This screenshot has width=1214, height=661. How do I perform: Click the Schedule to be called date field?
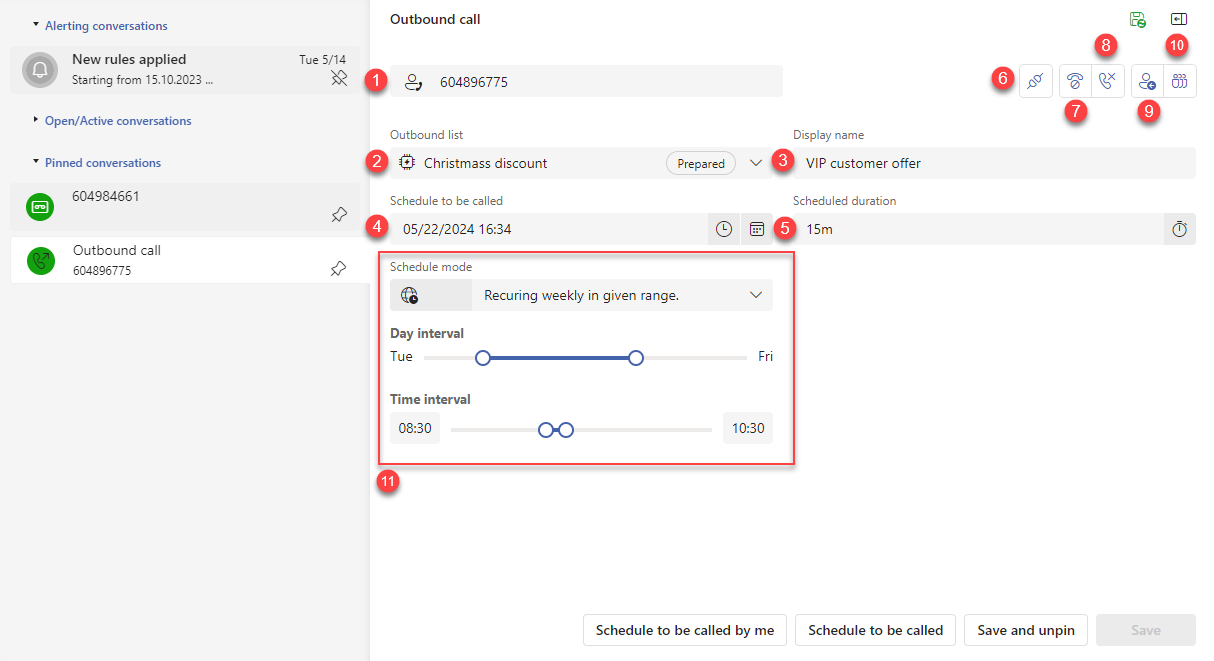coord(548,229)
